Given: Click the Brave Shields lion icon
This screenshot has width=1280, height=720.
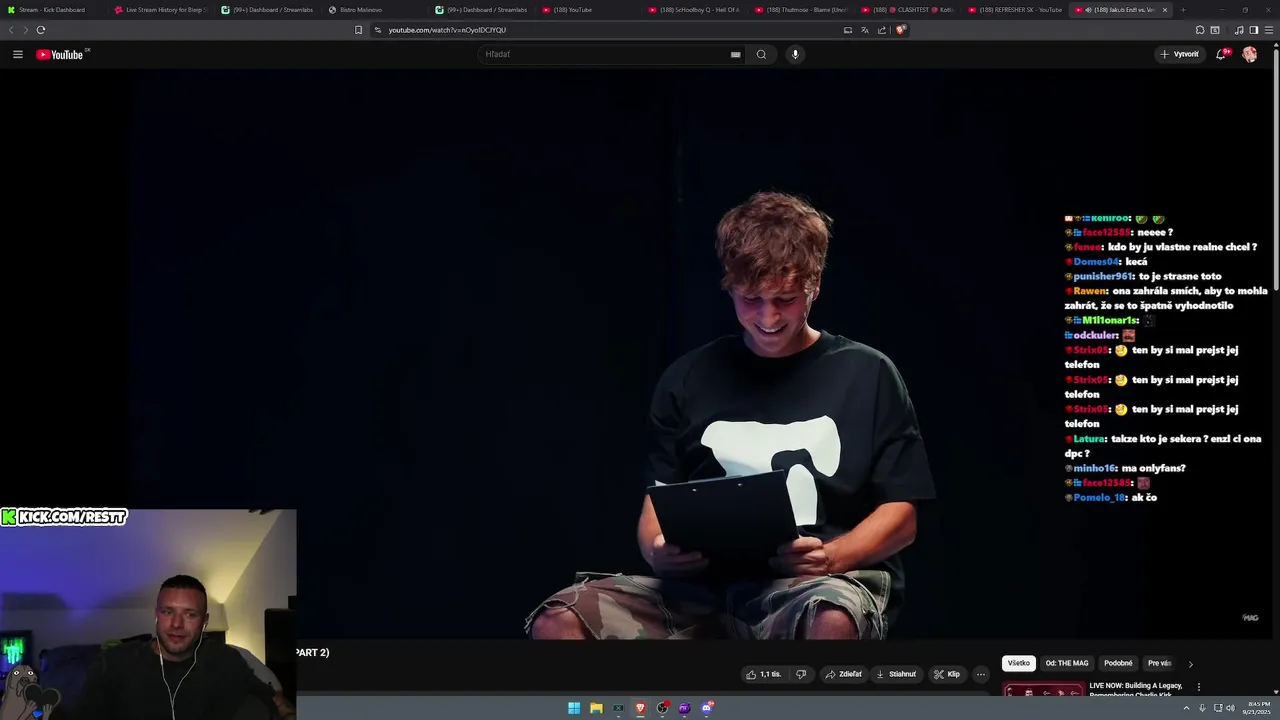Looking at the screenshot, I should pyautogui.click(x=900, y=30).
